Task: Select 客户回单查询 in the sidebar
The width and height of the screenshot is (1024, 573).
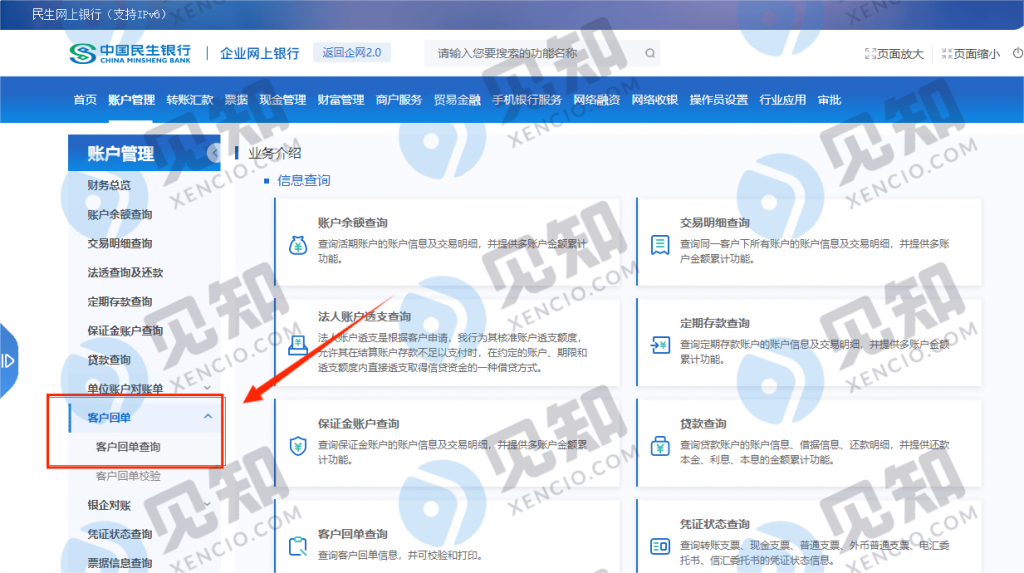Action: (128, 447)
